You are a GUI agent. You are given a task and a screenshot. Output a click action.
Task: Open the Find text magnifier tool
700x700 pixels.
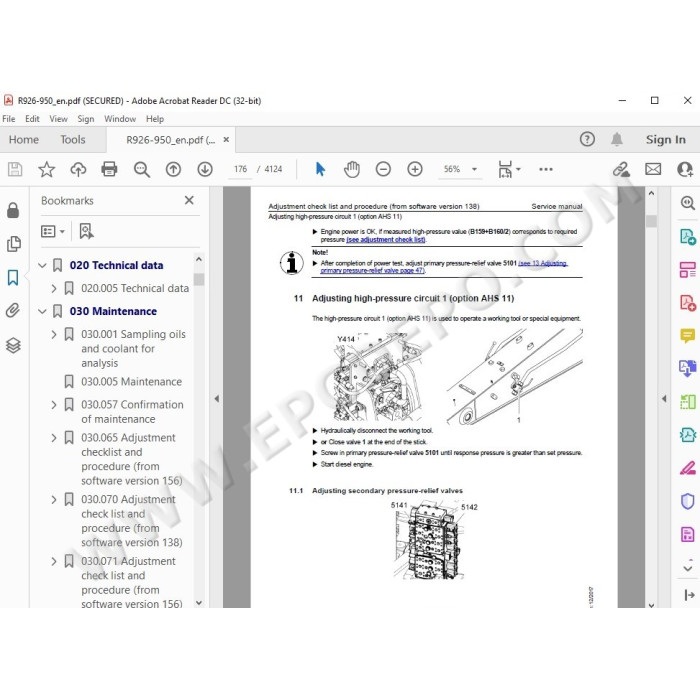[142, 169]
